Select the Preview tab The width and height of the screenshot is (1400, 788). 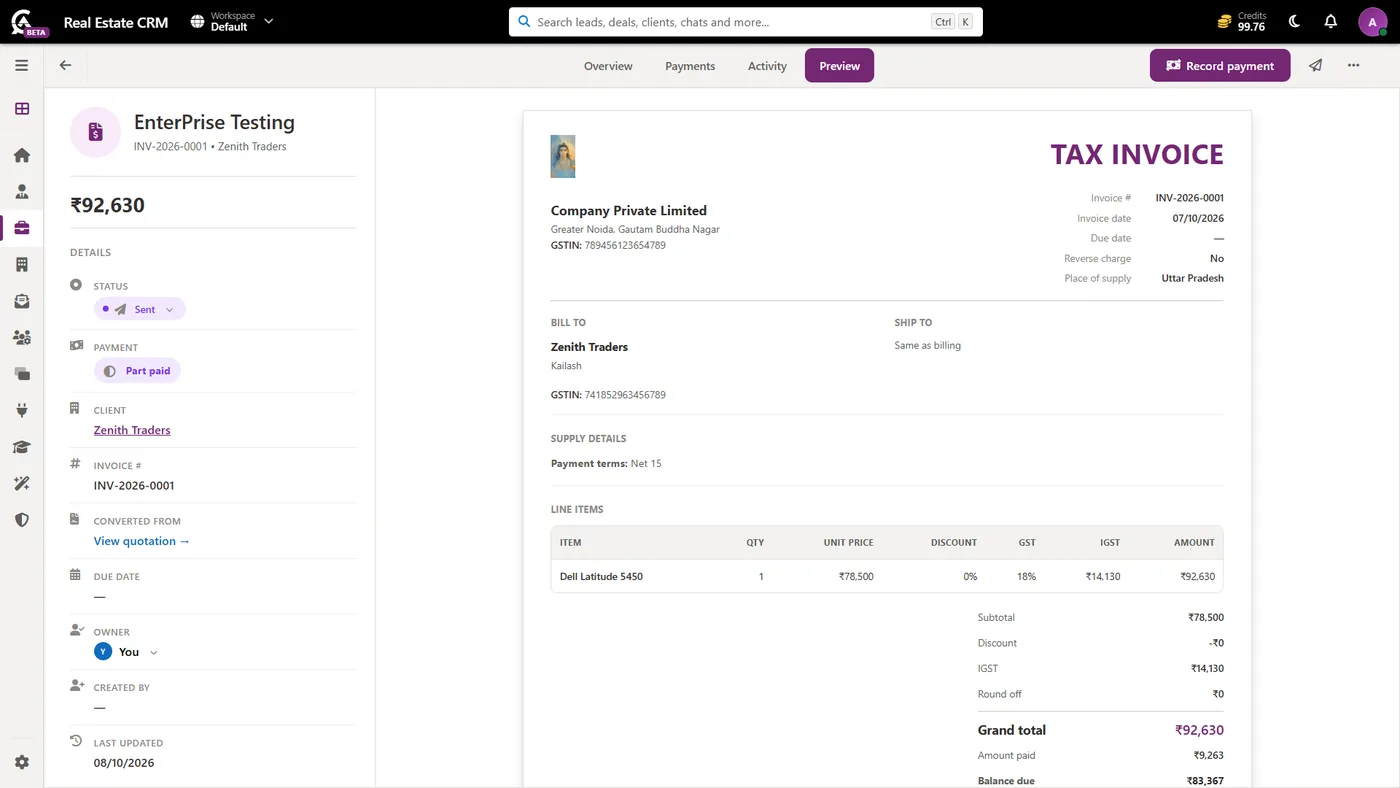(839, 66)
